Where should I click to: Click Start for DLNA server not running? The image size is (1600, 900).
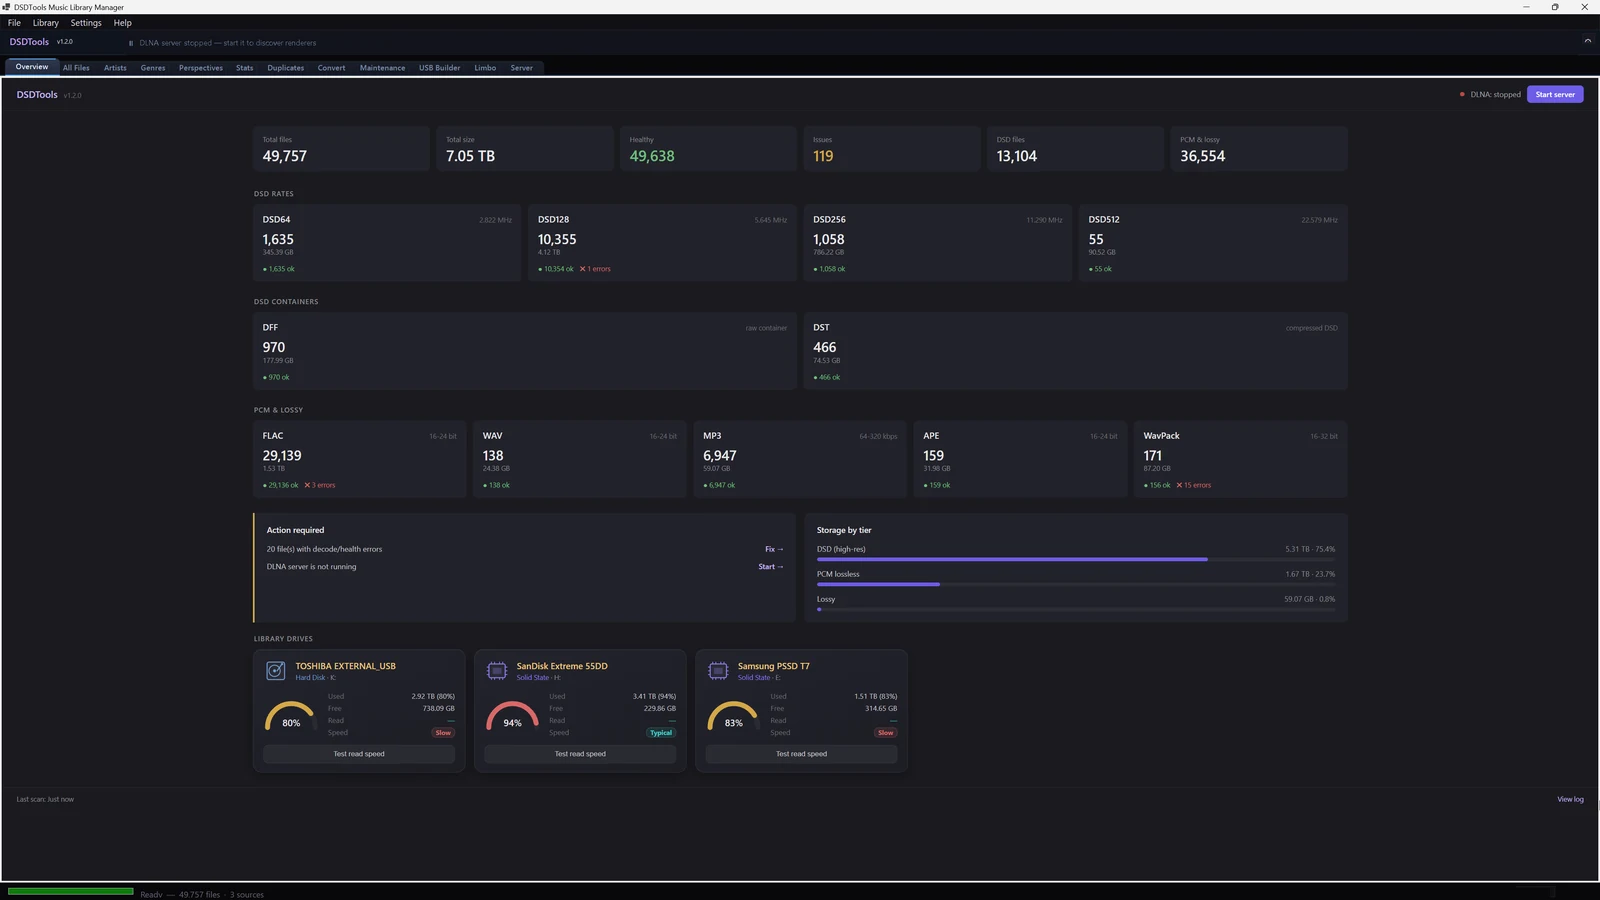(x=771, y=567)
